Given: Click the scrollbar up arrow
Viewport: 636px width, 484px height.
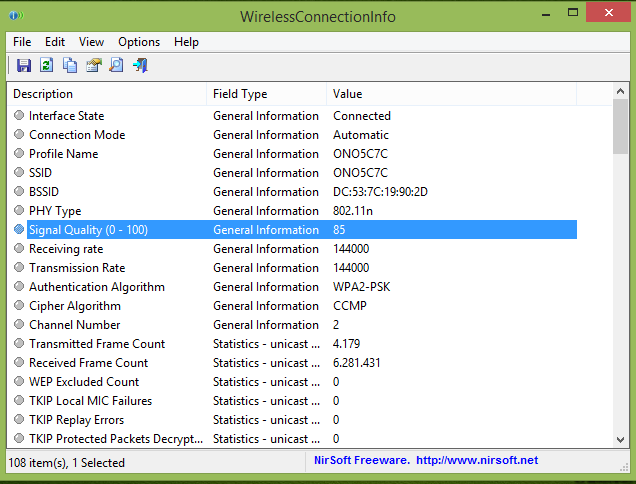Looking at the screenshot, I should click(620, 93).
